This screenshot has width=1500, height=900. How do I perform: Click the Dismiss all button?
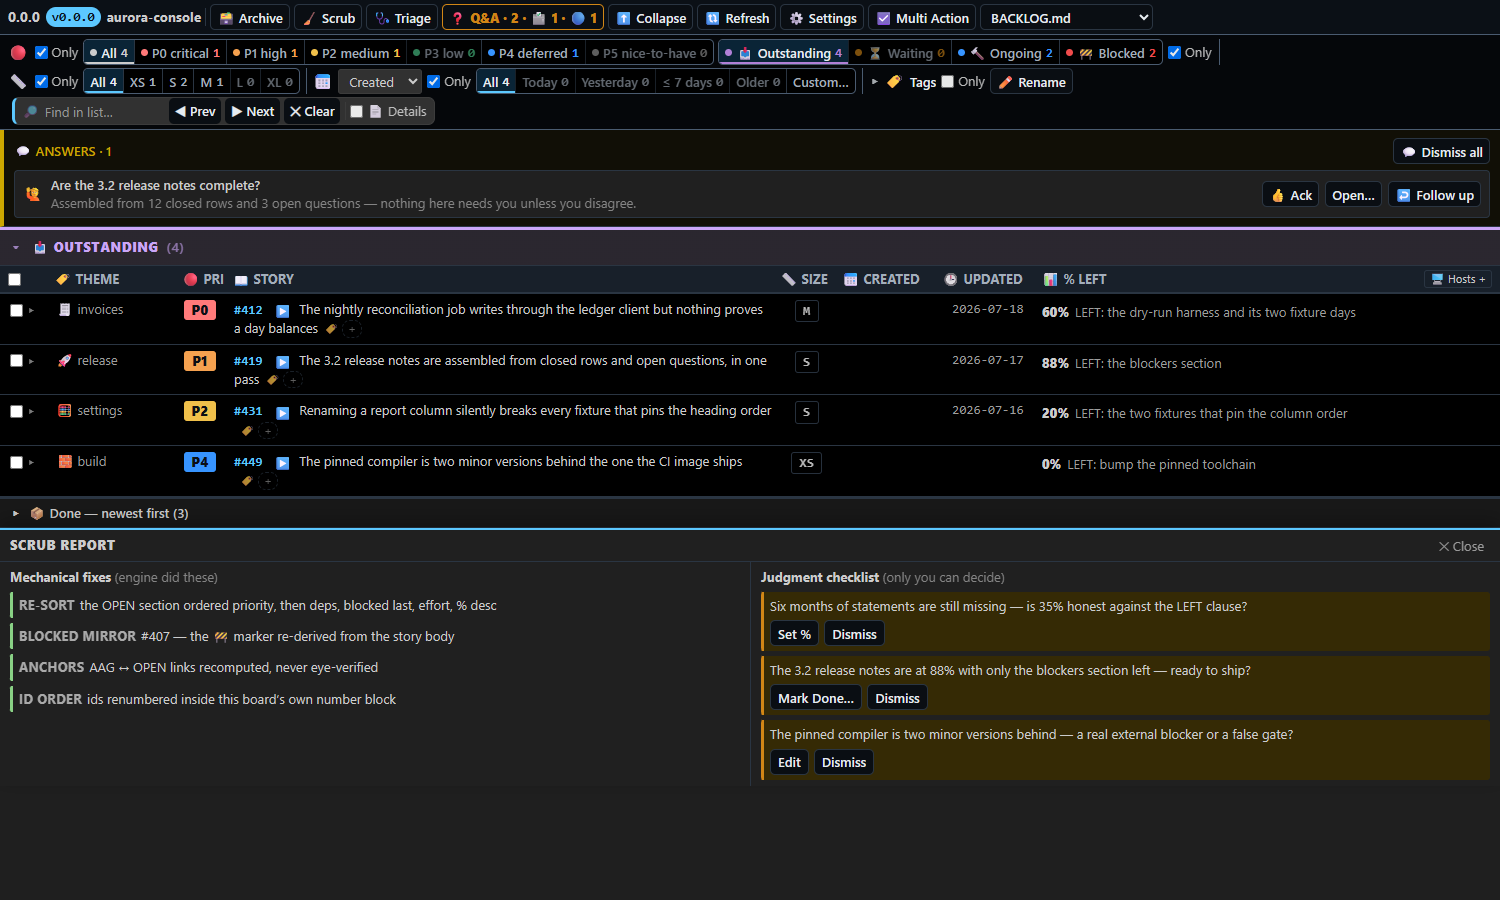[1441, 152]
